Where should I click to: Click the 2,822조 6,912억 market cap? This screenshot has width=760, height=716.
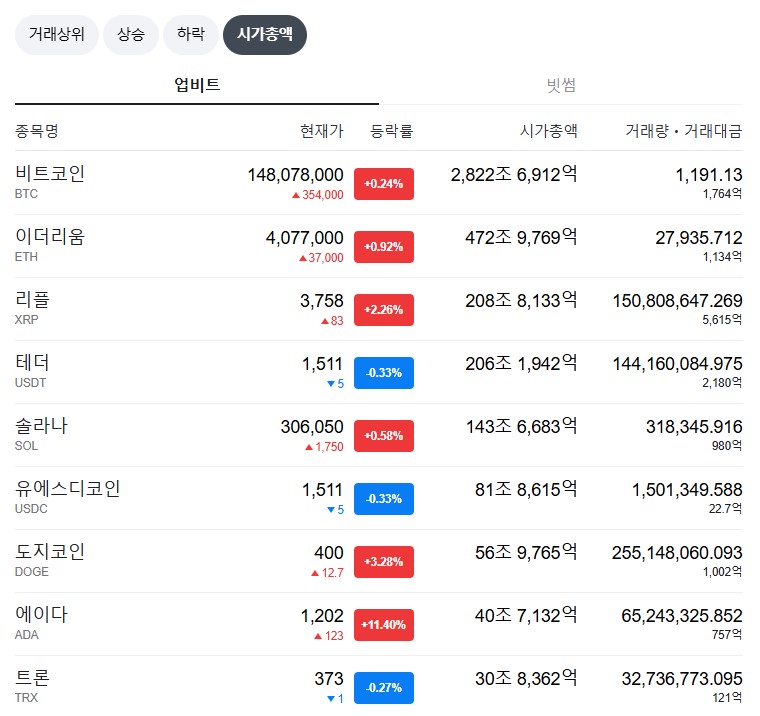[514, 175]
